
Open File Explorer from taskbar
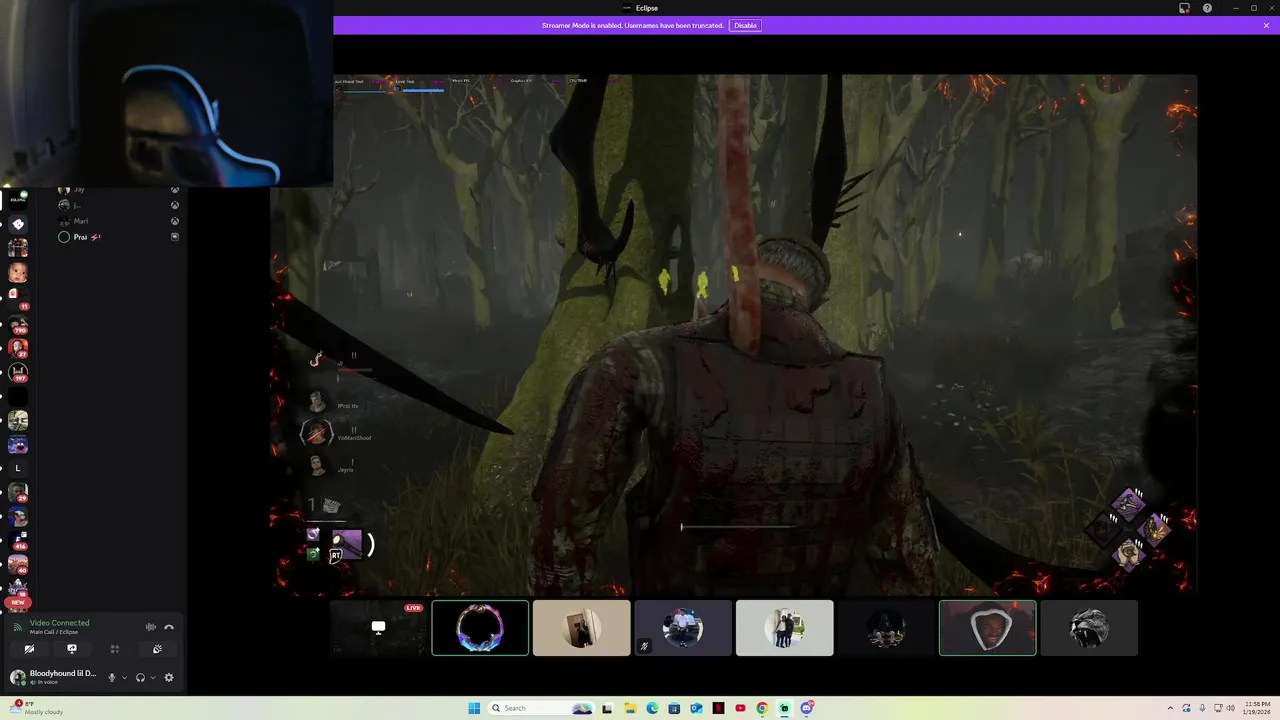point(630,708)
